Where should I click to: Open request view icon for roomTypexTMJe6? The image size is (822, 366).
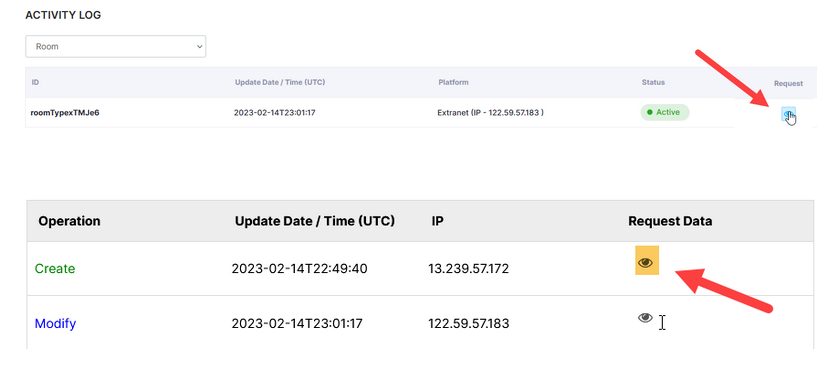788,114
